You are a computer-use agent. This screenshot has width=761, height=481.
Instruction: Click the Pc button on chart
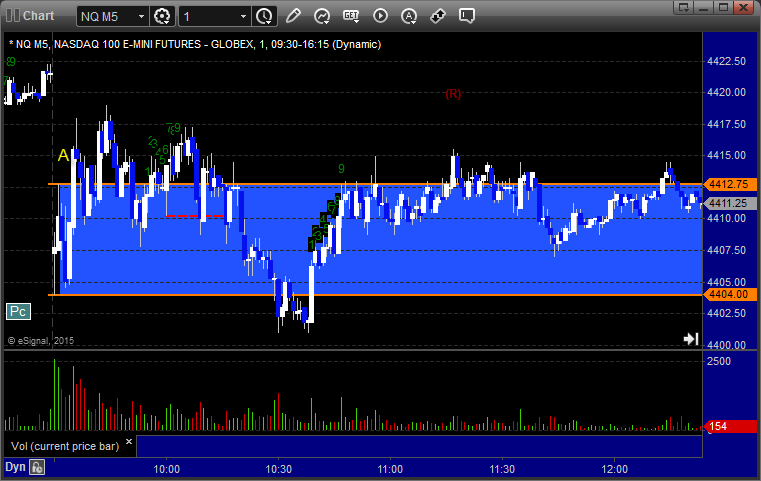click(x=18, y=312)
